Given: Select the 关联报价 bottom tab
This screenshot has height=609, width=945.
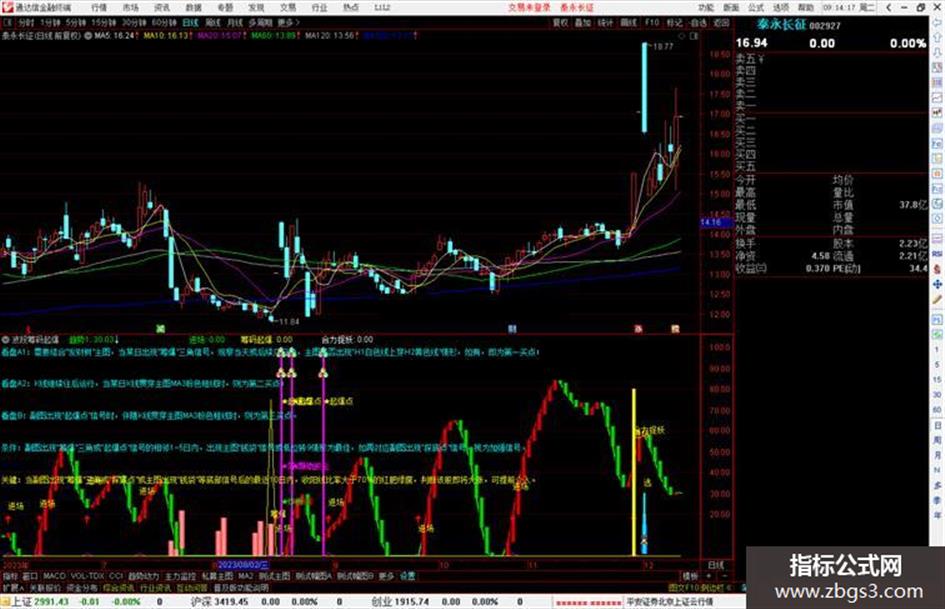Looking at the screenshot, I should (x=45, y=587).
